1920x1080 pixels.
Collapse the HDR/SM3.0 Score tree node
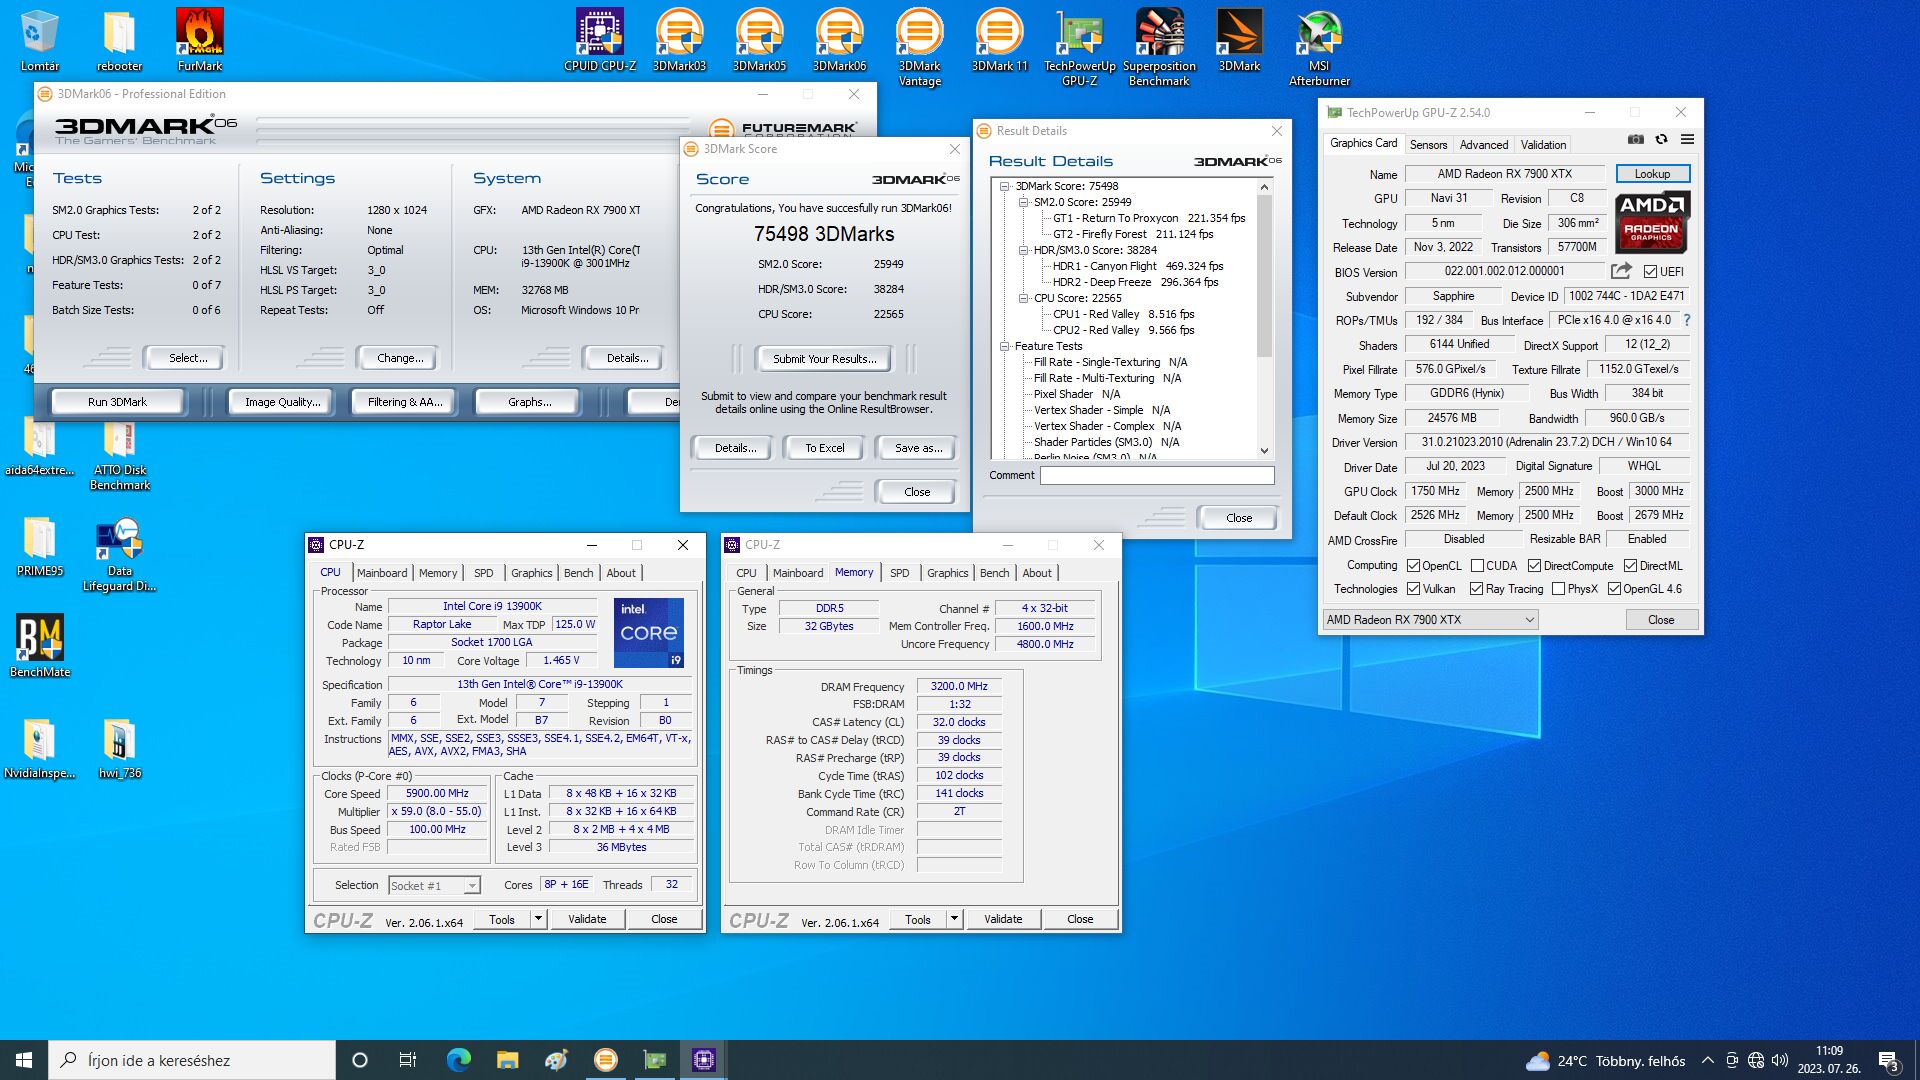click(1023, 250)
